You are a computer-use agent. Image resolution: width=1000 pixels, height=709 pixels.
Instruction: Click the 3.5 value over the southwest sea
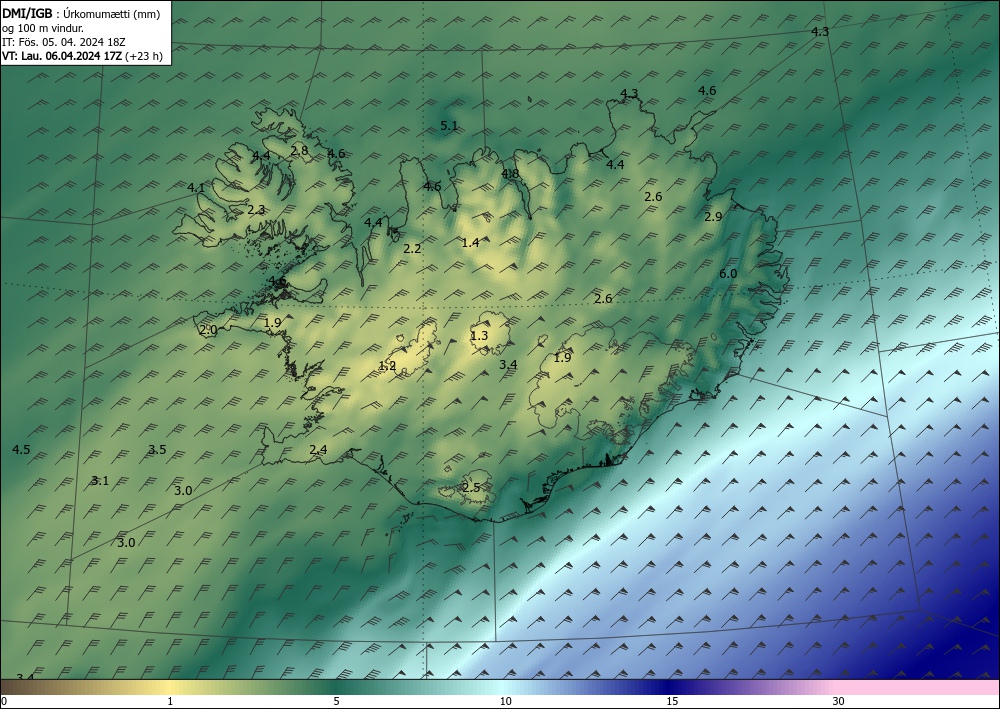click(x=157, y=450)
